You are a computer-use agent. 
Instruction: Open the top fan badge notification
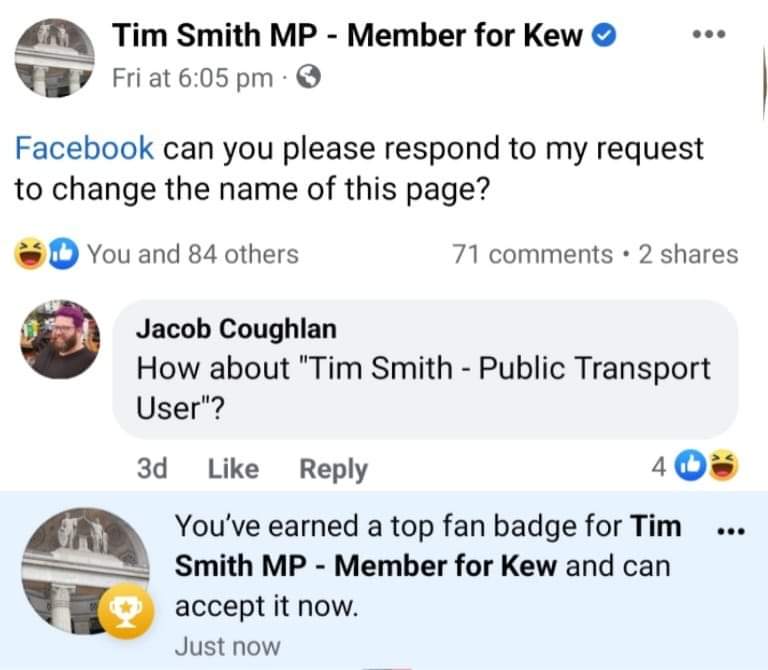[420, 565]
